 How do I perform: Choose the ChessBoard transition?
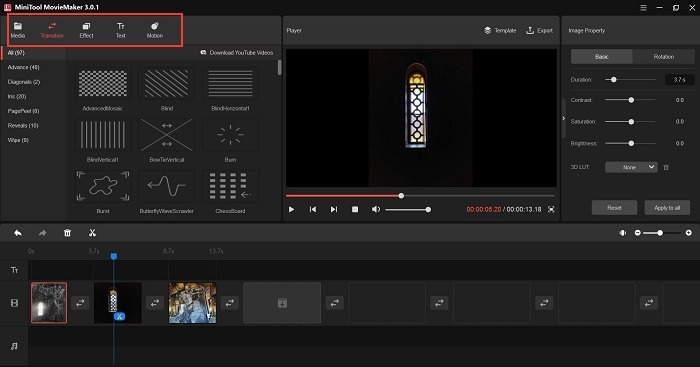tap(230, 186)
